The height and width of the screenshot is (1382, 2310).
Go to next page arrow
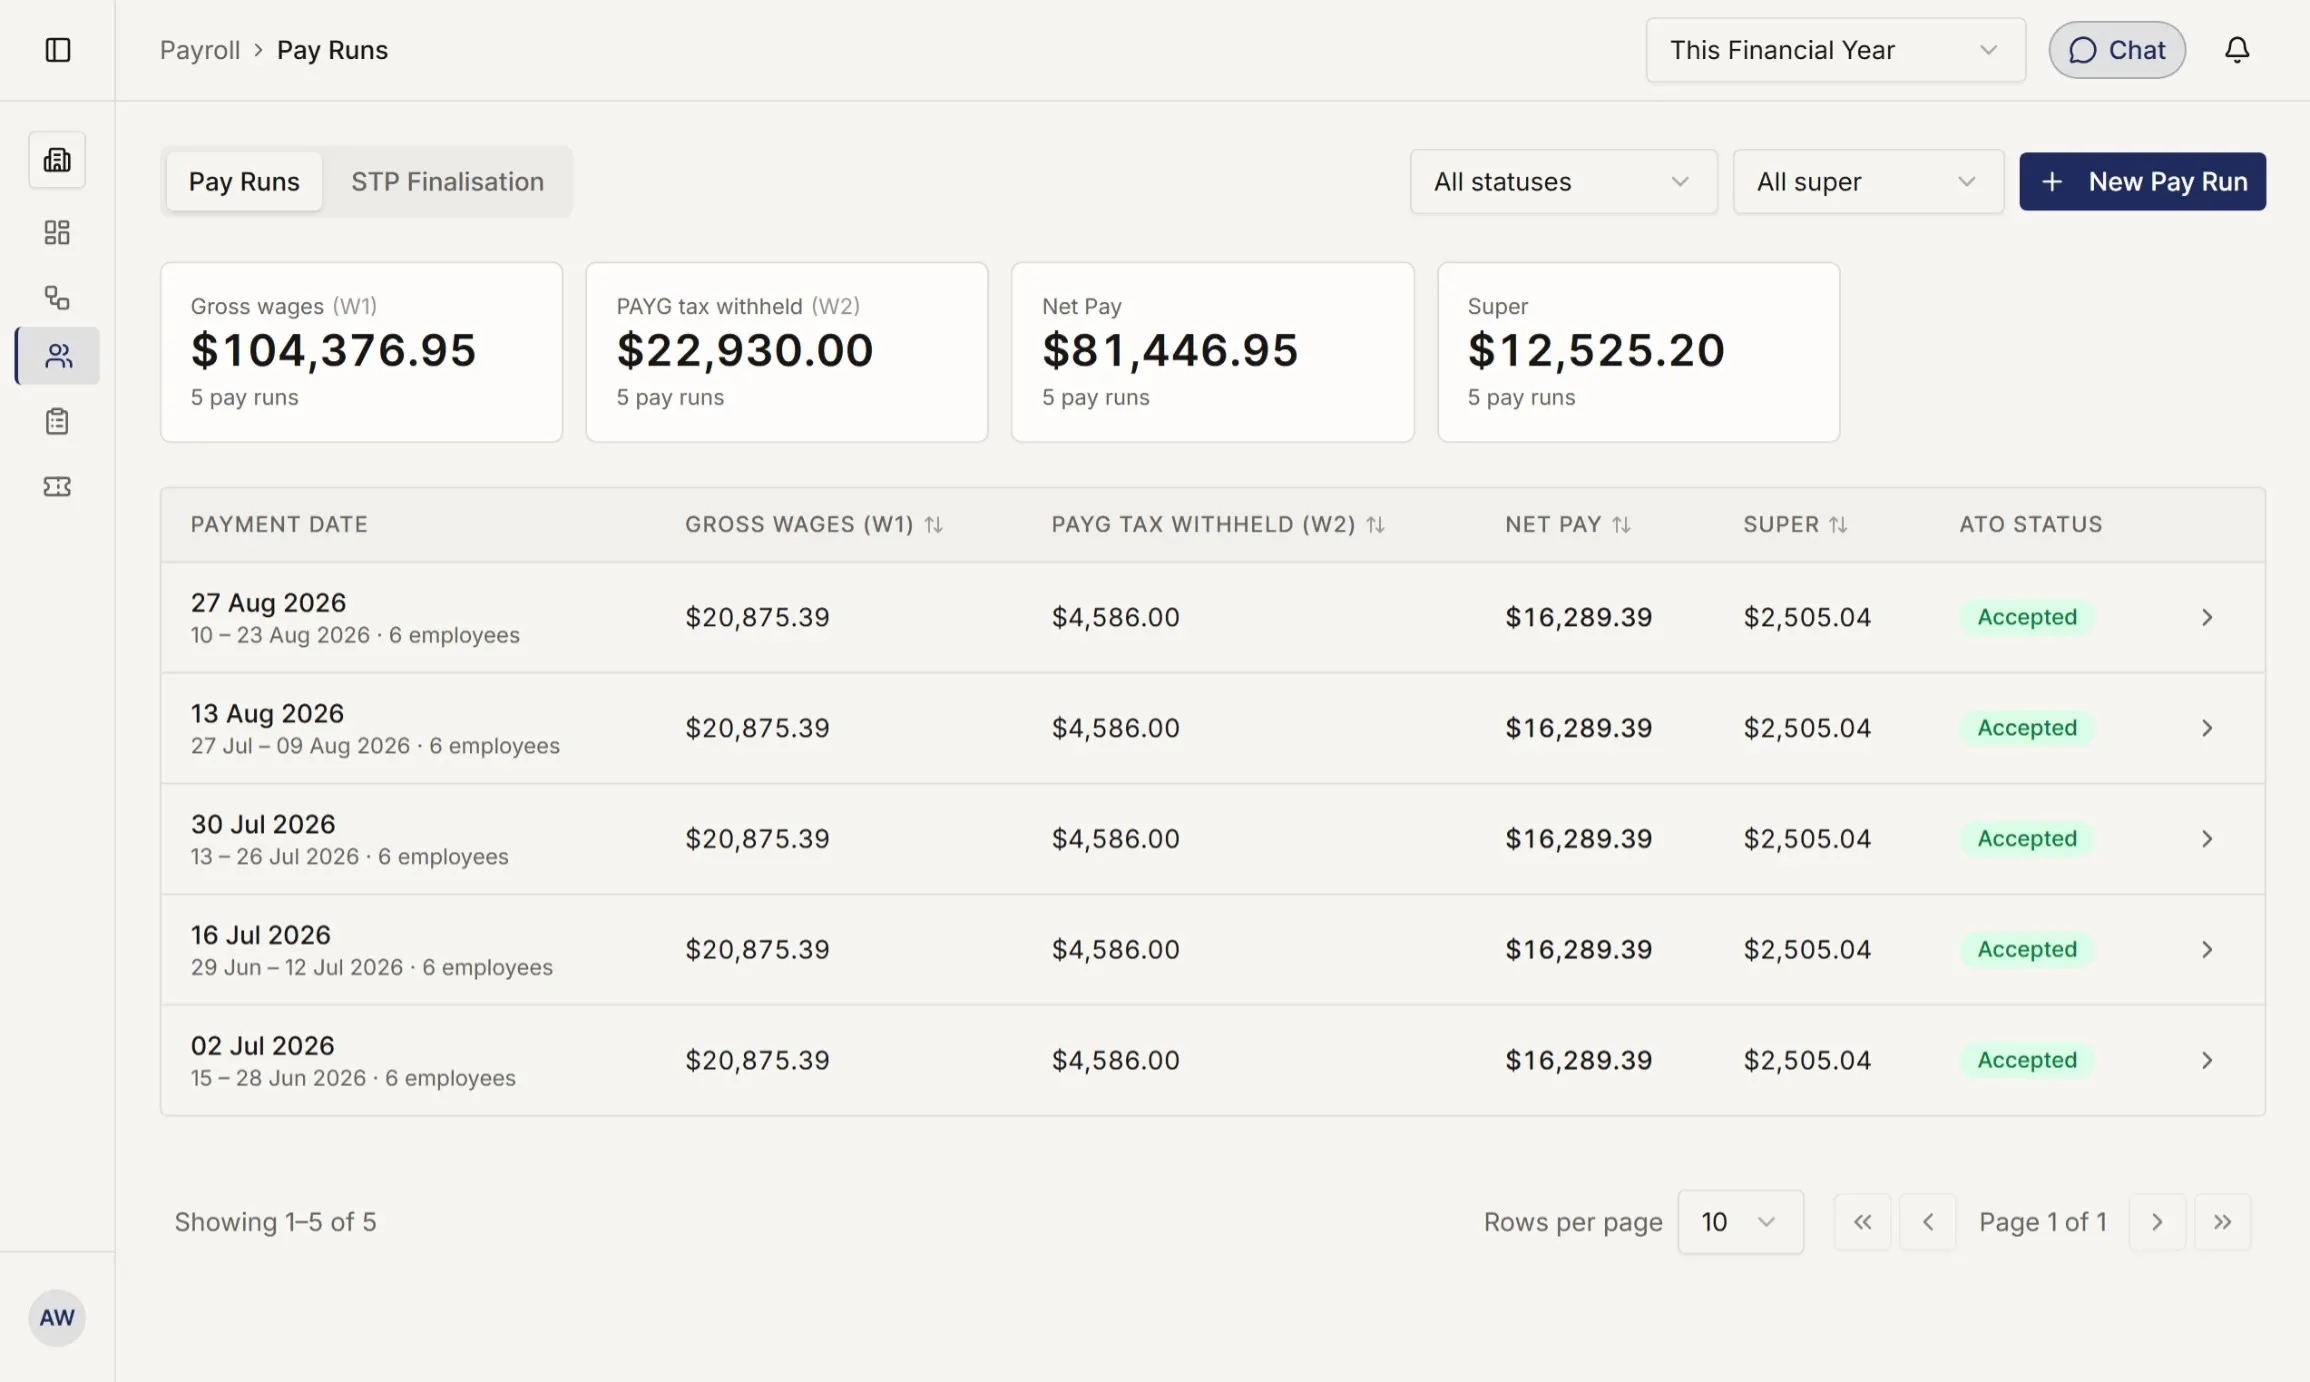pyautogui.click(x=2157, y=1222)
